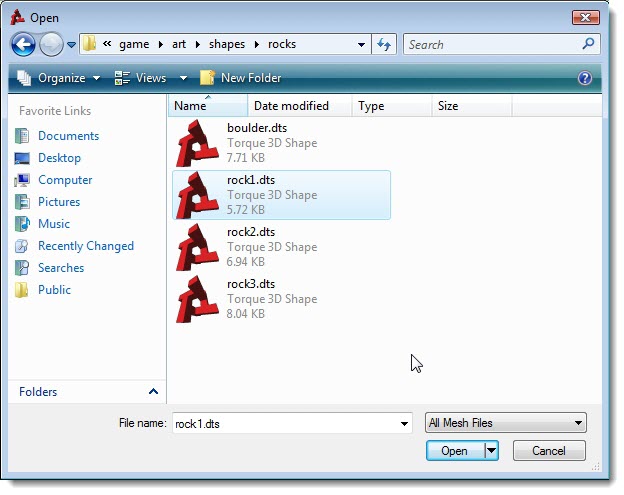Click the Open button

(455, 451)
